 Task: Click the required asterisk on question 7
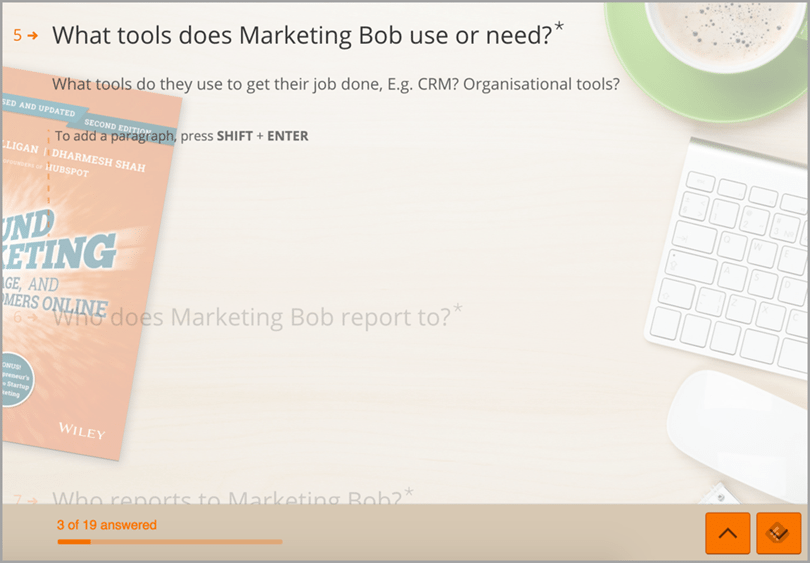(x=408, y=492)
